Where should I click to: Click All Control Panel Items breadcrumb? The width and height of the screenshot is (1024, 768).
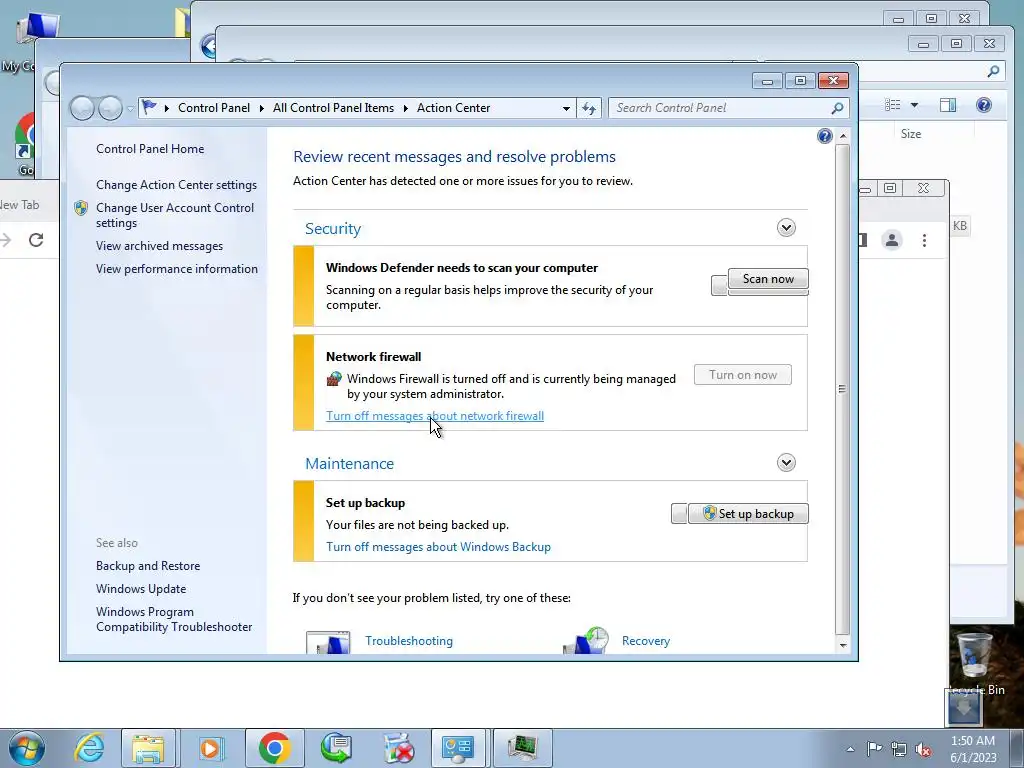(x=333, y=108)
